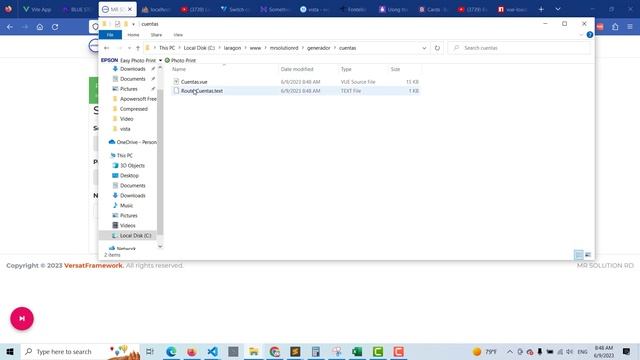Select Videos under This PC

tap(127, 226)
